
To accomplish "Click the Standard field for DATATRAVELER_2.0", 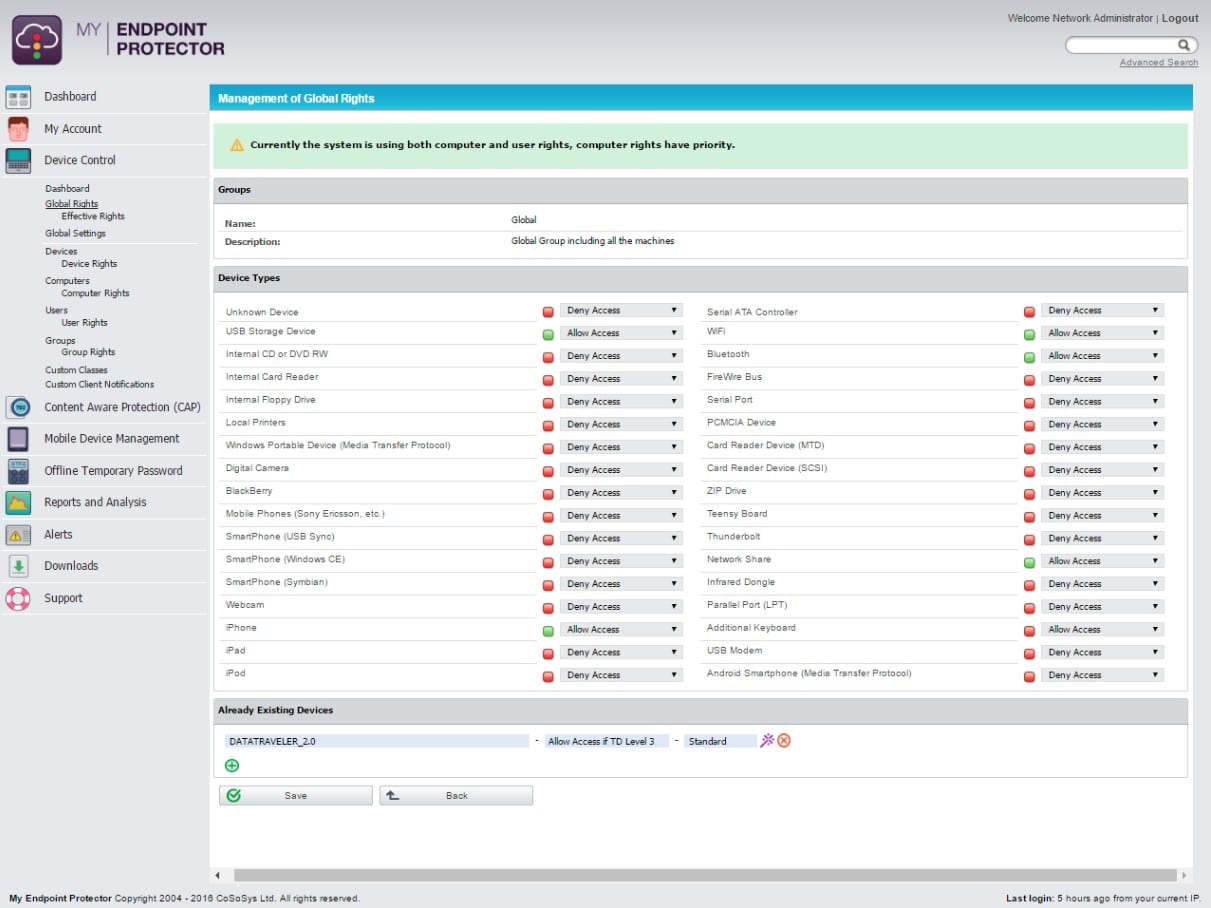I will click(721, 741).
